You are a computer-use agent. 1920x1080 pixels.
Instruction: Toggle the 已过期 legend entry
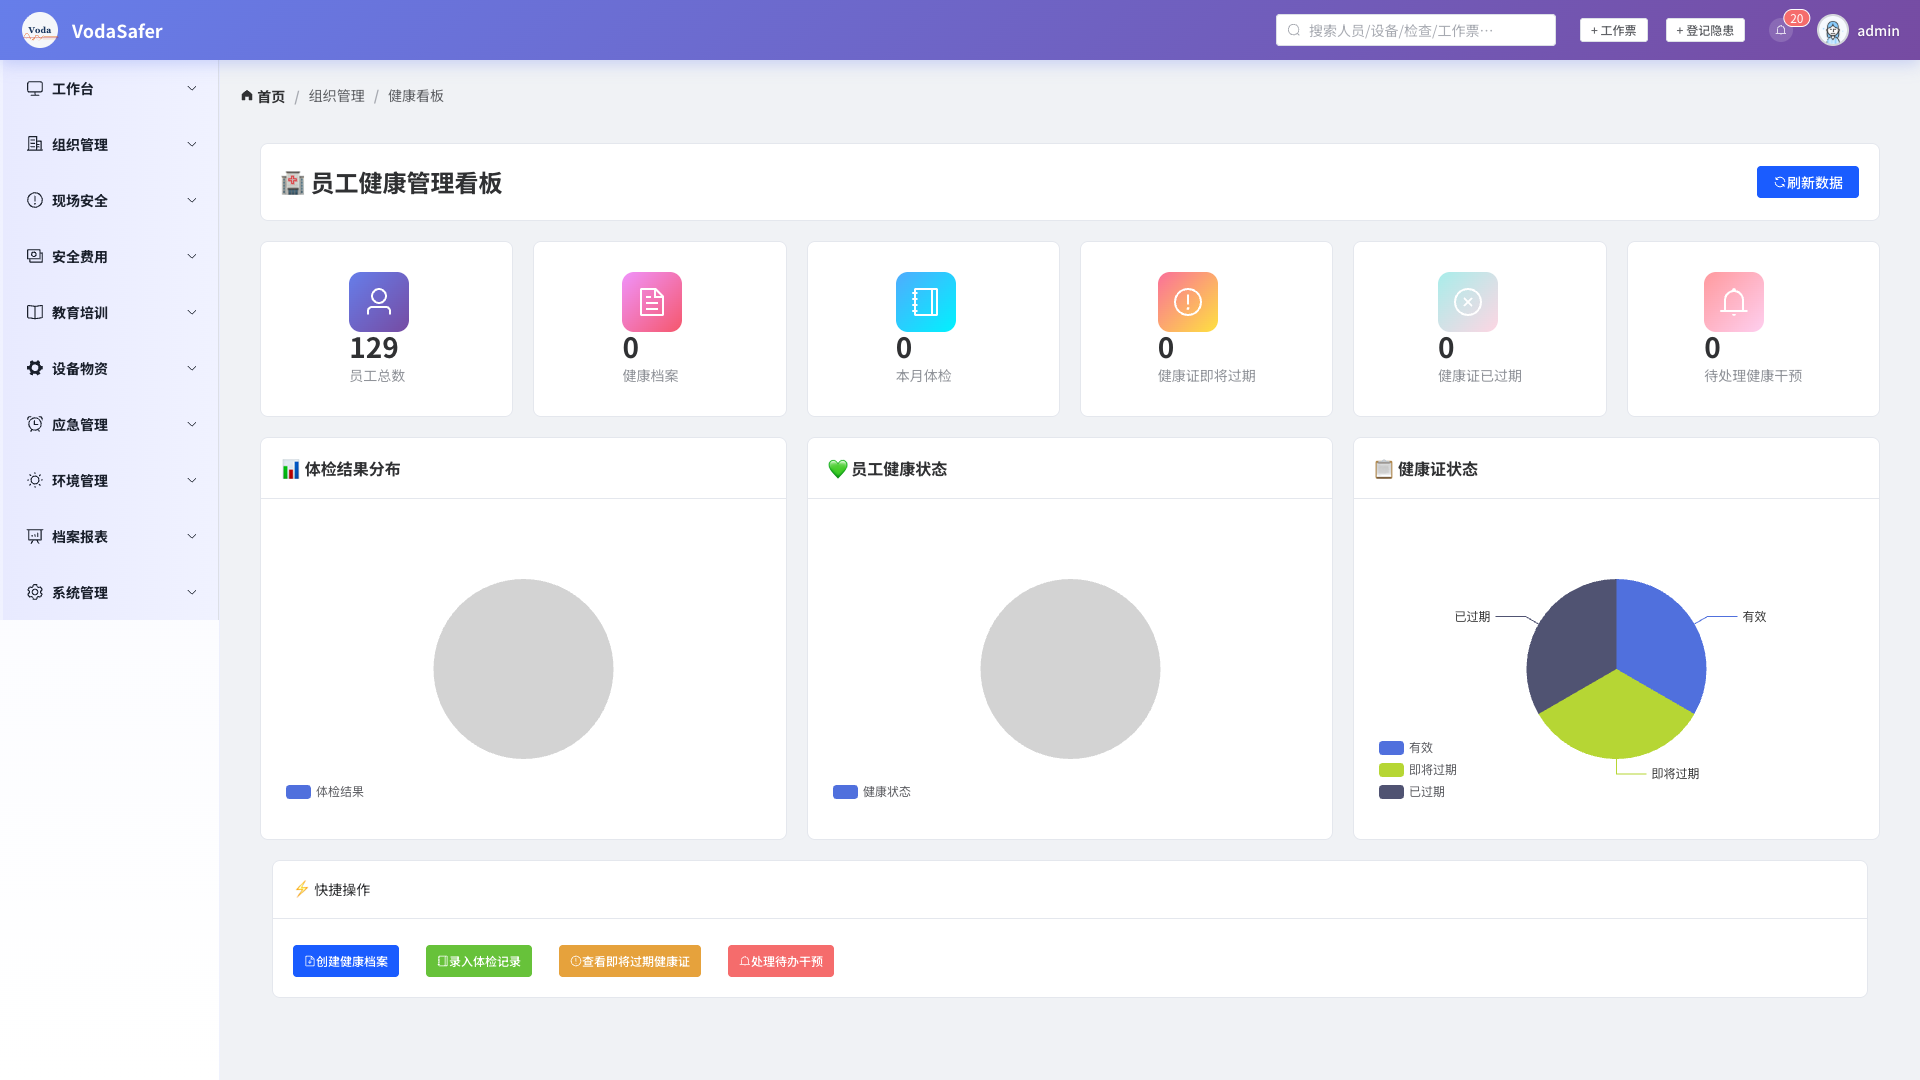(x=1412, y=792)
